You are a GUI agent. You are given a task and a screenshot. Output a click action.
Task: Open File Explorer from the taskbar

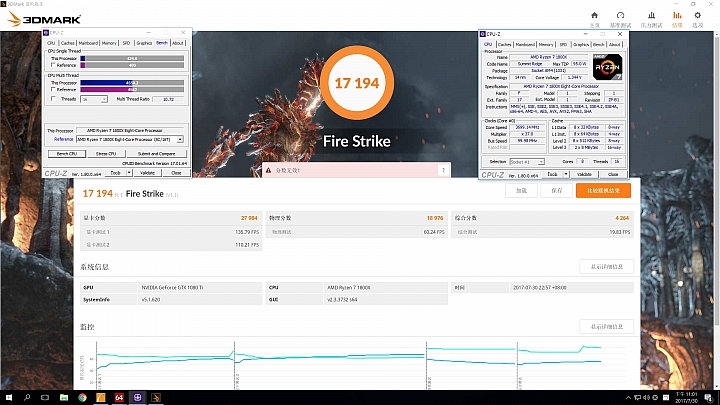click(64, 397)
